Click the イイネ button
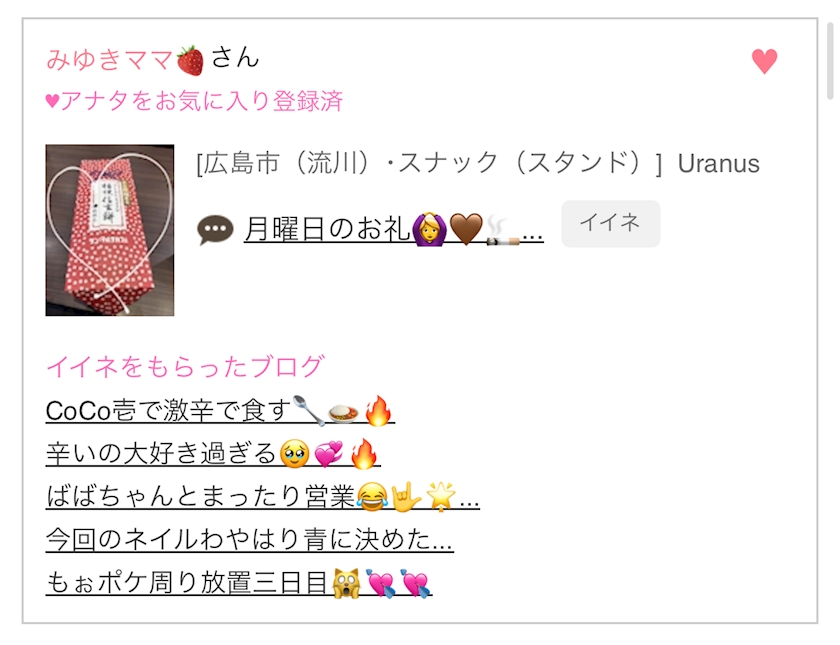Image resolution: width=840 pixels, height=645 pixels. pyautogui.click(x=611, y=223)
